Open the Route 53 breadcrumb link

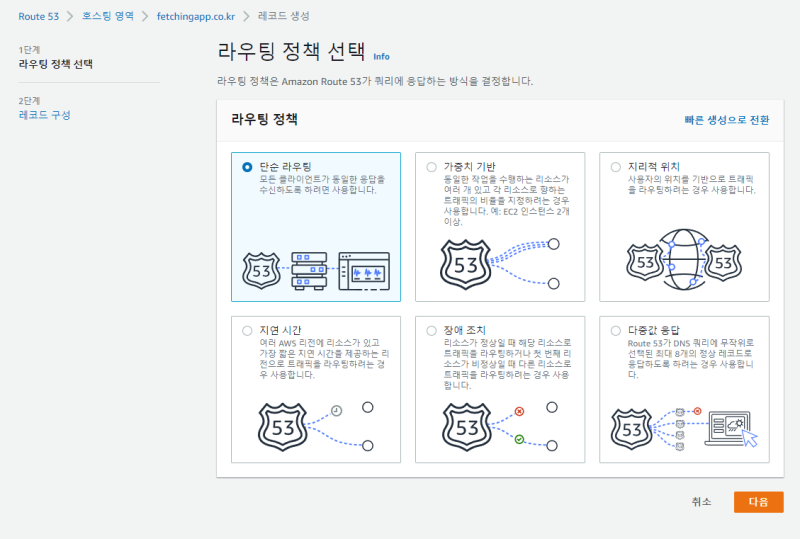39,16
